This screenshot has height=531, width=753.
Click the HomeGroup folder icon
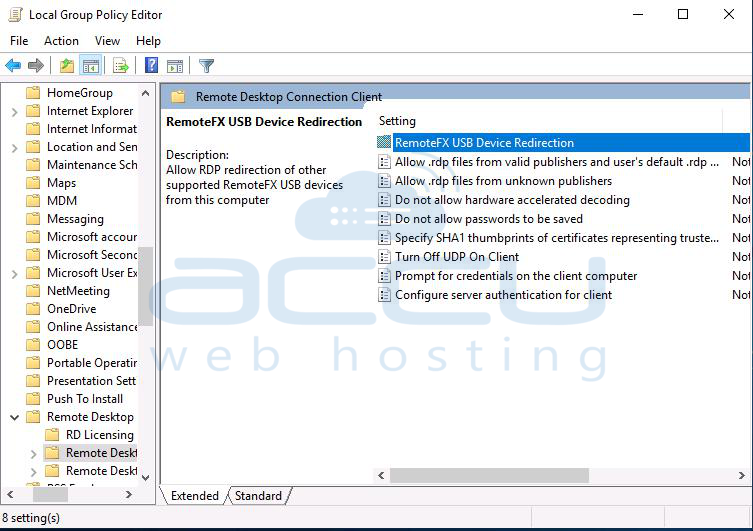[x=33, y=93]
